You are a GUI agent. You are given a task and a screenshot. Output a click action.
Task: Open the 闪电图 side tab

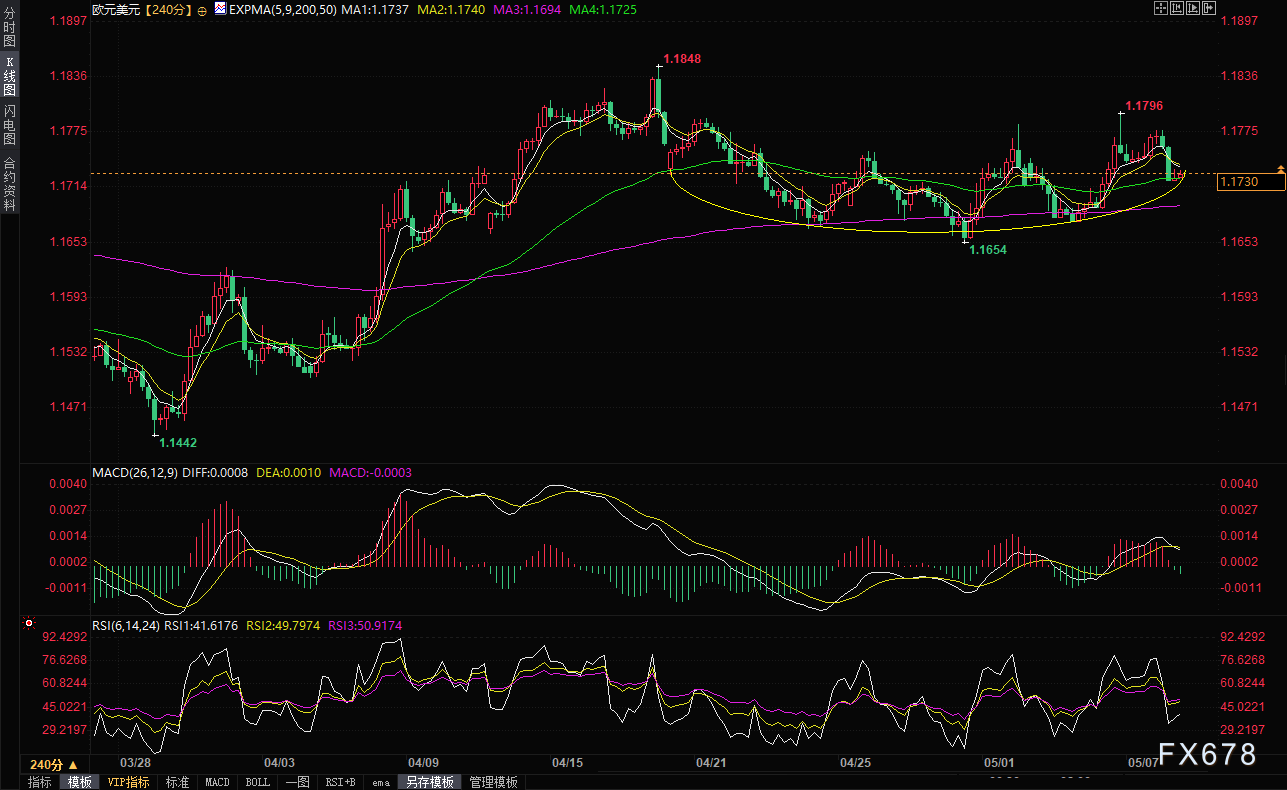pyautogui.click(x=10, y=124)
